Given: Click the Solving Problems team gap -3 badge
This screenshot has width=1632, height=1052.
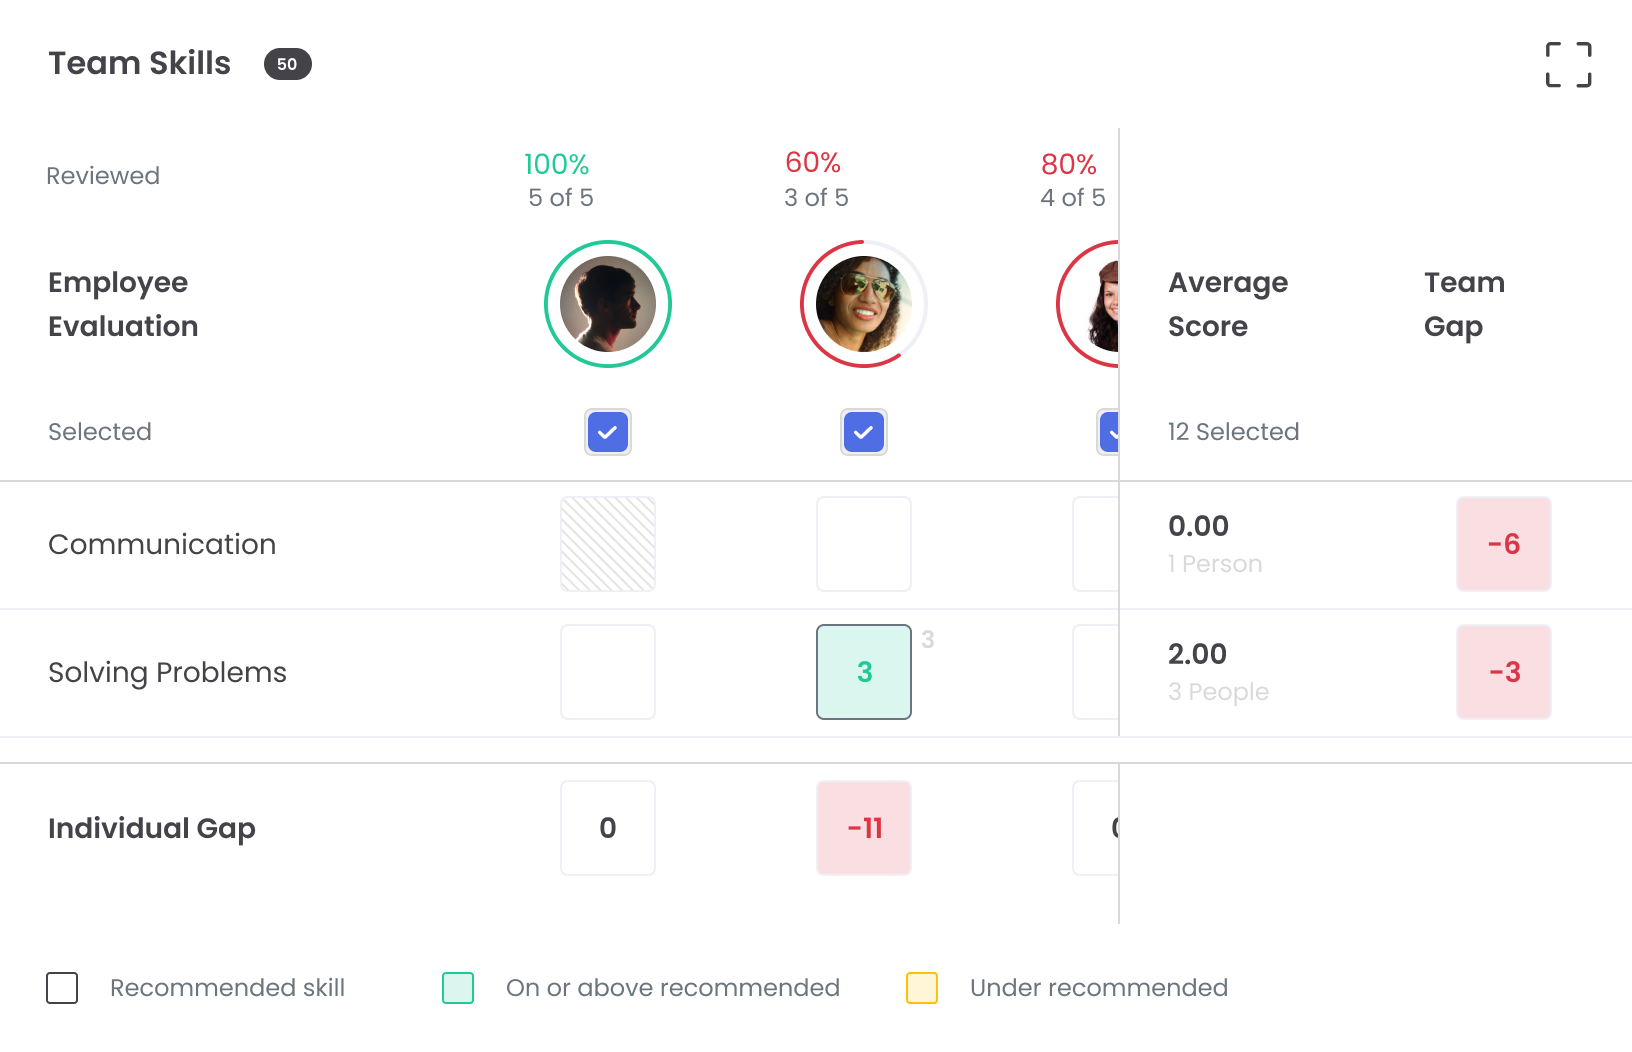Looking at the screenshot, I should 1503,672.
